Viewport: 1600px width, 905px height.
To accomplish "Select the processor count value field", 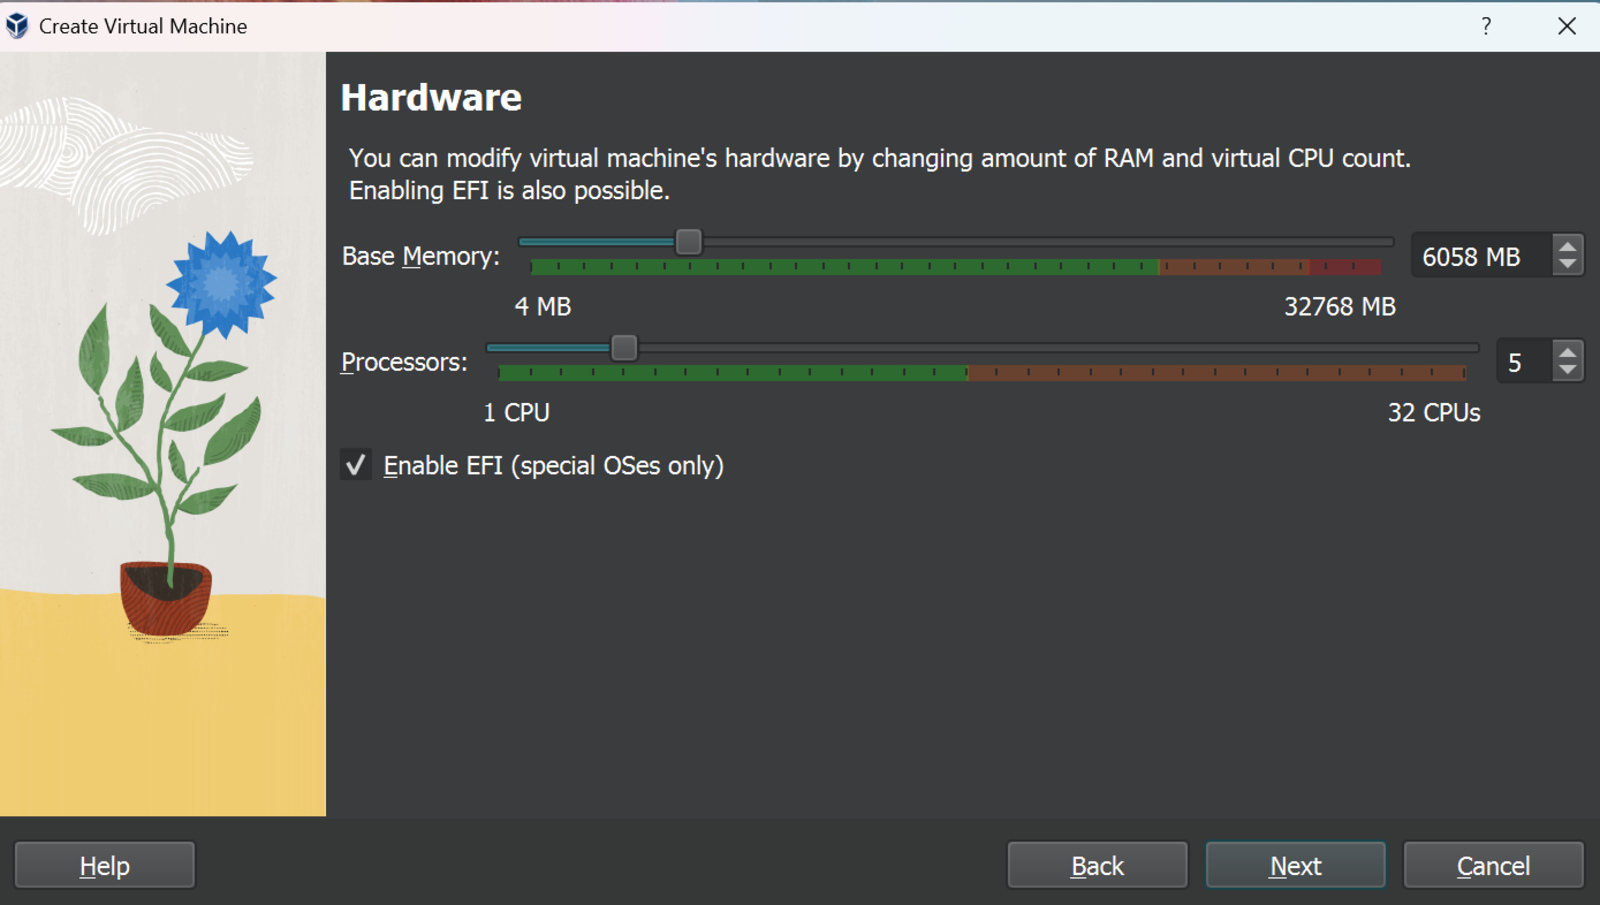I will tap(1517, 361).
